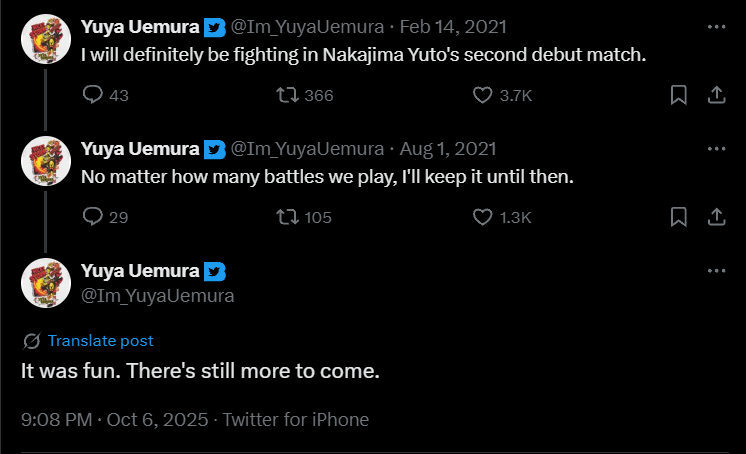Open more options on the main post
The width and height of the screenshot is (746, 454).
(716, 270)
